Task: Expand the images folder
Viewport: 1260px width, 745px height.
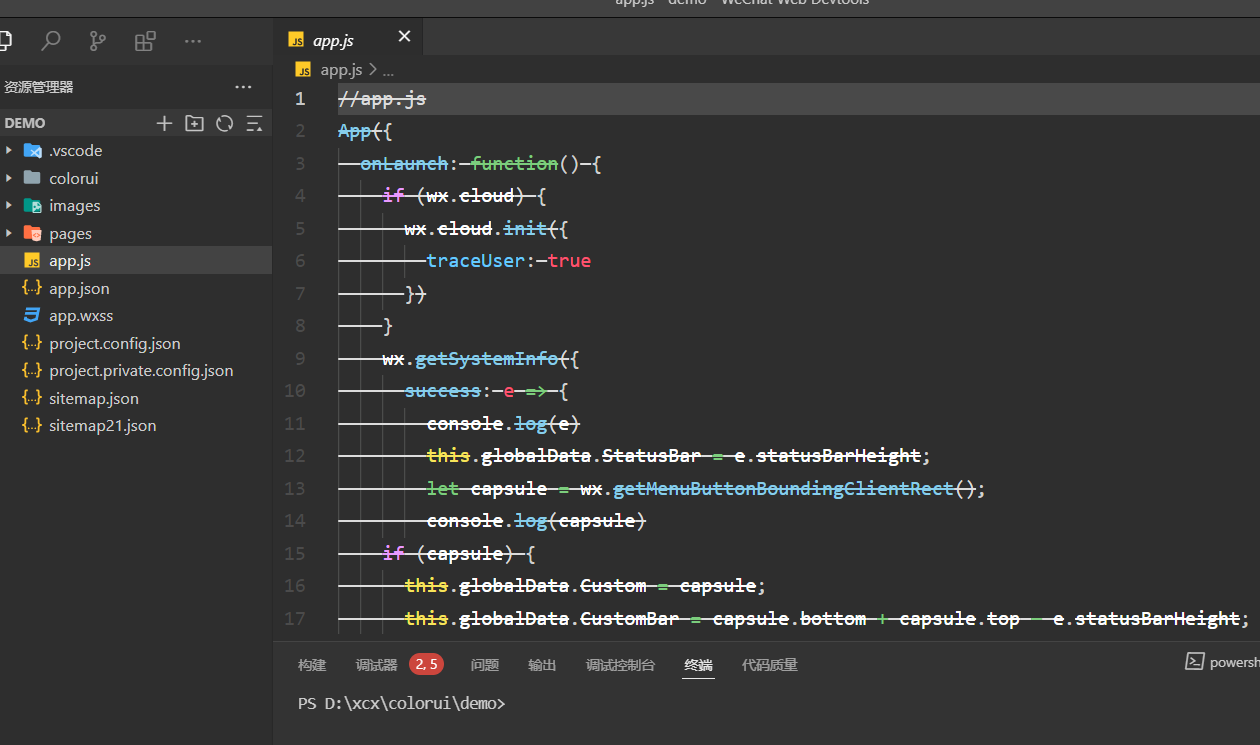Action: pos(9,205)
